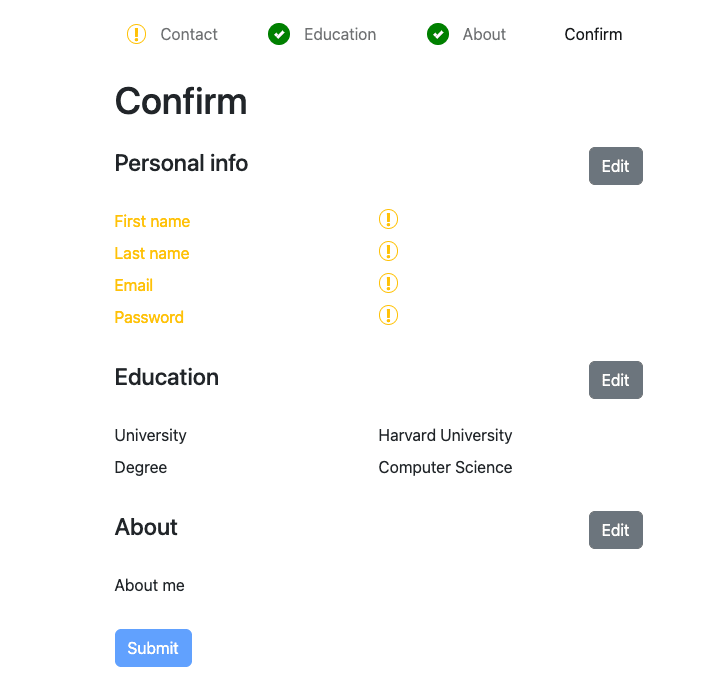Switch to the Education step tab
This screenshot has width=727, height=700.
340,34
